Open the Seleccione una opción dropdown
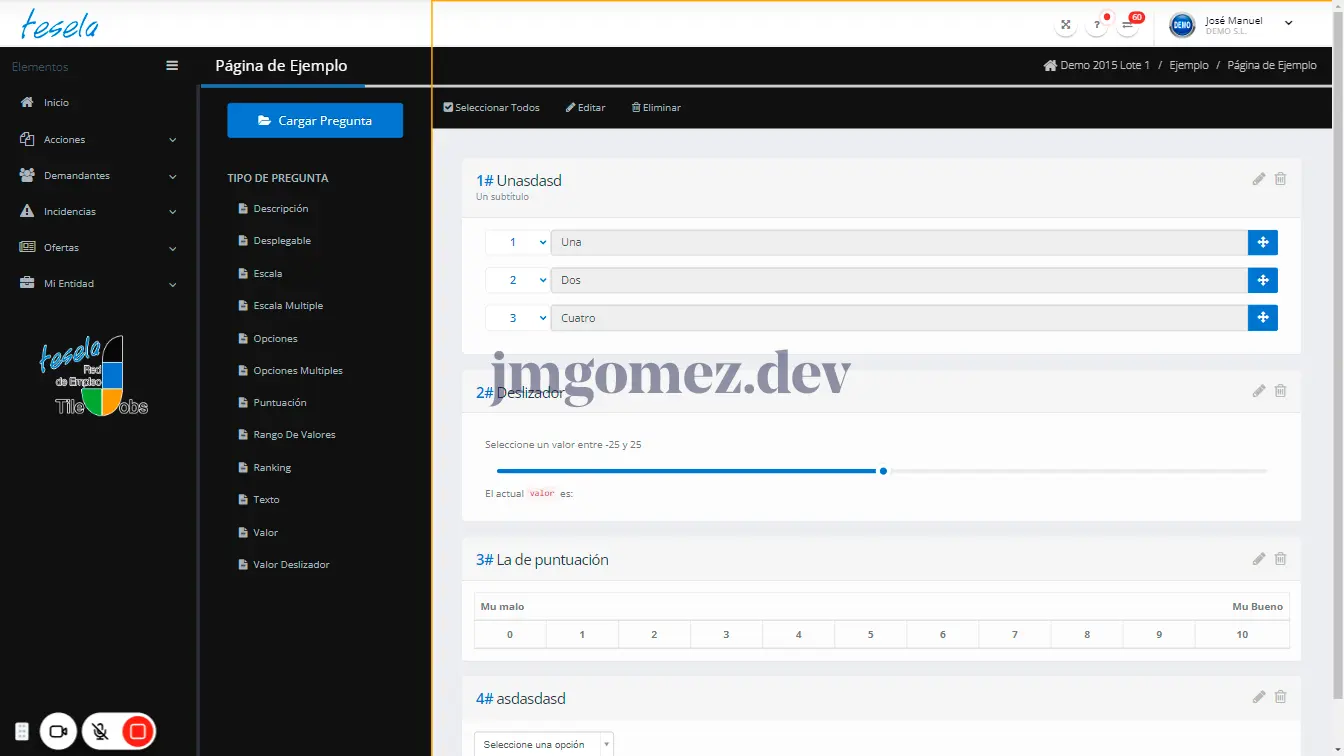This screenshot has height=756, width=1344. pyautogui.click(x=543, y=745)
